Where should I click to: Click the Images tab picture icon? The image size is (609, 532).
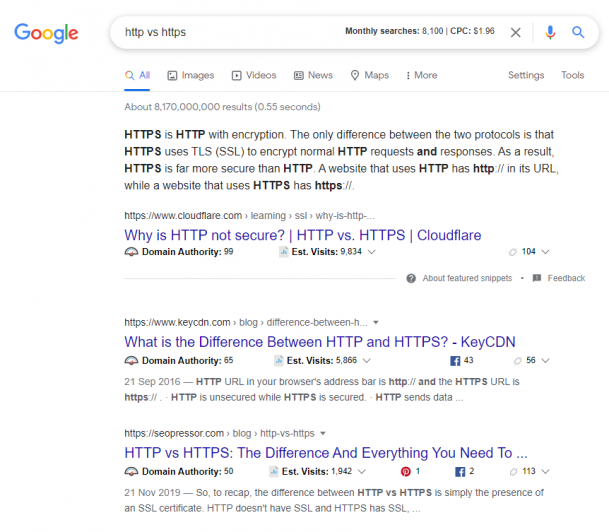tap(172, 75)
